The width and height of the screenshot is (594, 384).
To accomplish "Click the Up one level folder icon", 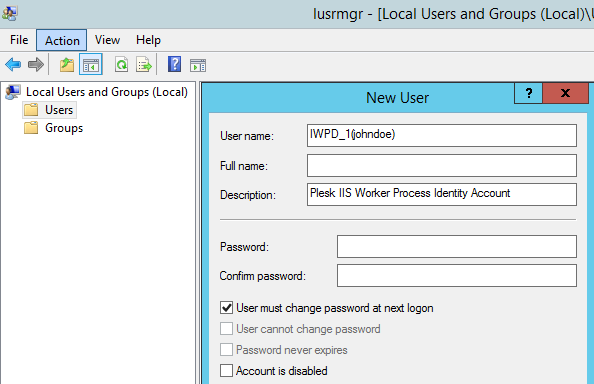I will (x=67, y=65).
